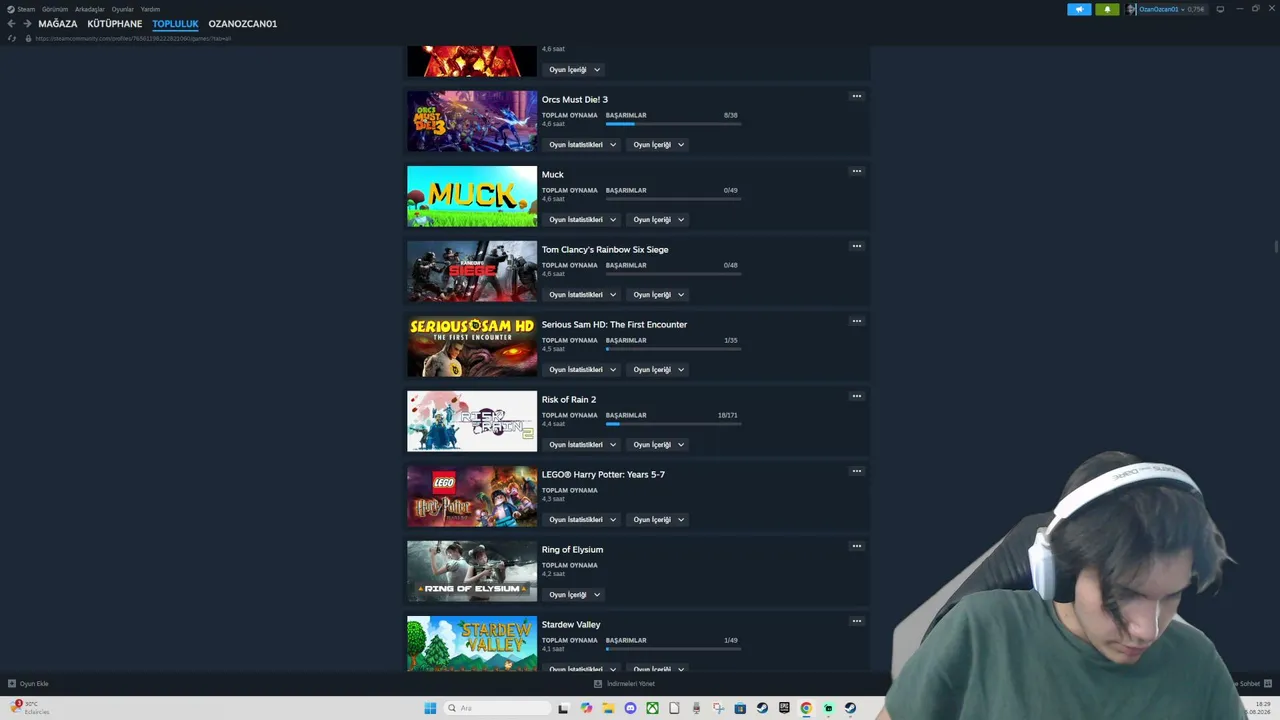This screenshot has height=720, width=1280.
Task: Expand Oyun İçeriği for Rainbow Six Siege
Action: tap(659, 295)
